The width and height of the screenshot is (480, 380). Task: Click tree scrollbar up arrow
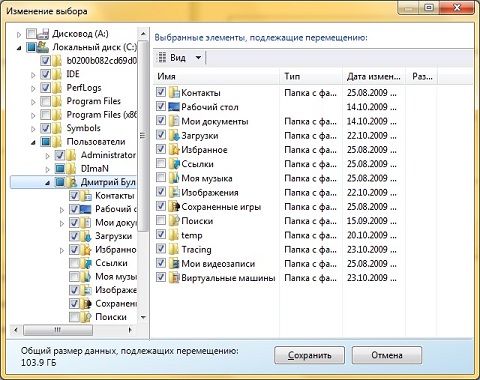point(143,34)
